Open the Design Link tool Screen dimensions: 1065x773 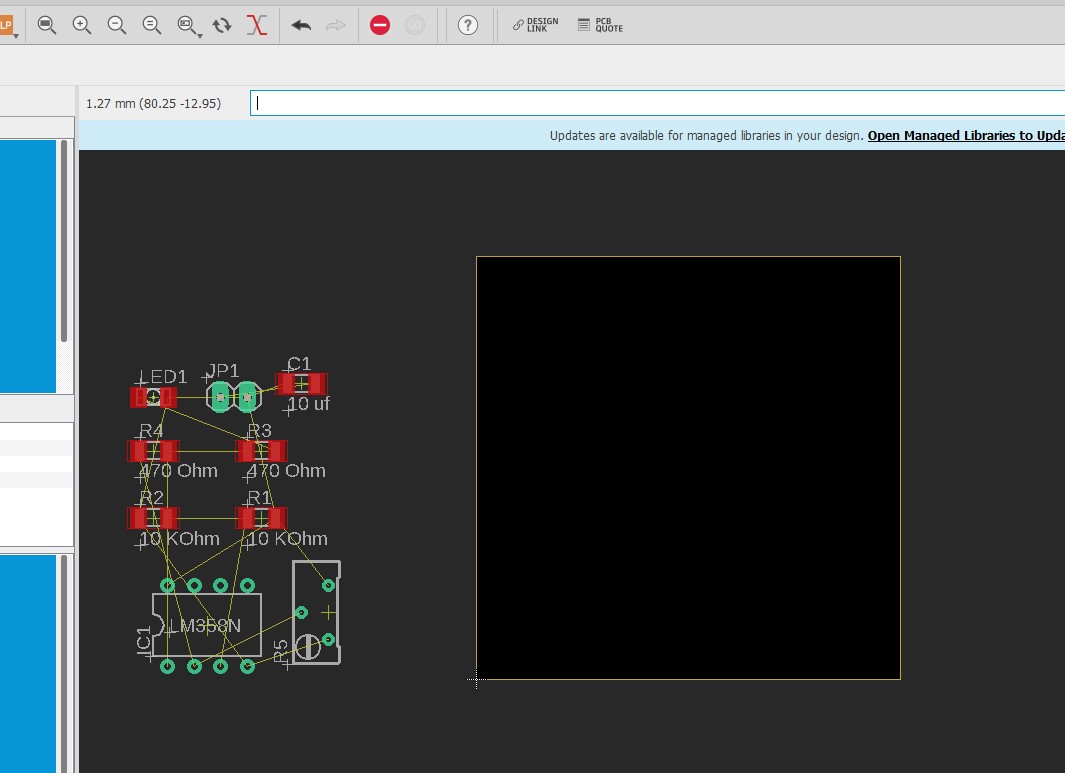[x=535, y=26]
